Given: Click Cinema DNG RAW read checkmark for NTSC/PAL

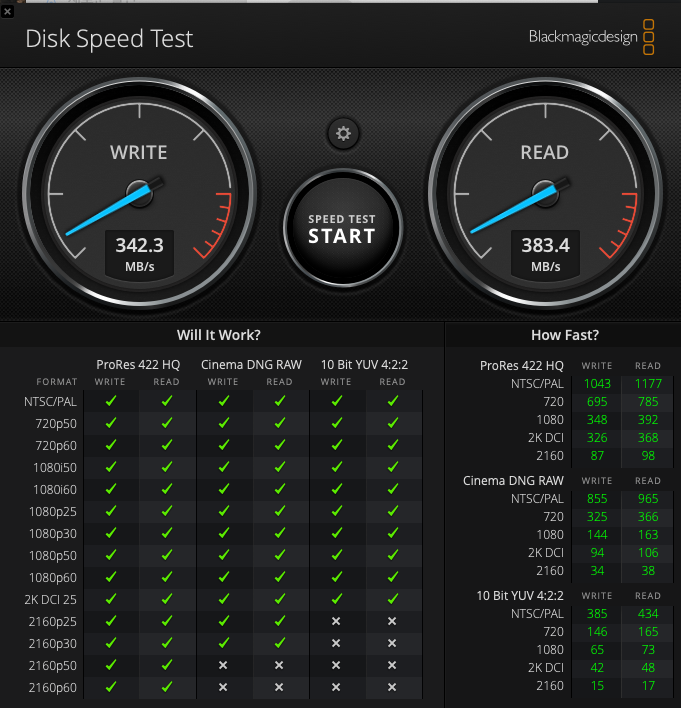Looking at the screenshot, I should 280,401.
